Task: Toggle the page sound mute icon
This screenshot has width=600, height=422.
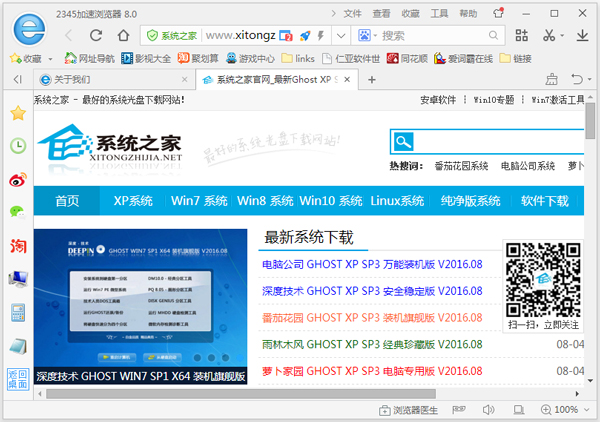Action: (x=488, y=410)
